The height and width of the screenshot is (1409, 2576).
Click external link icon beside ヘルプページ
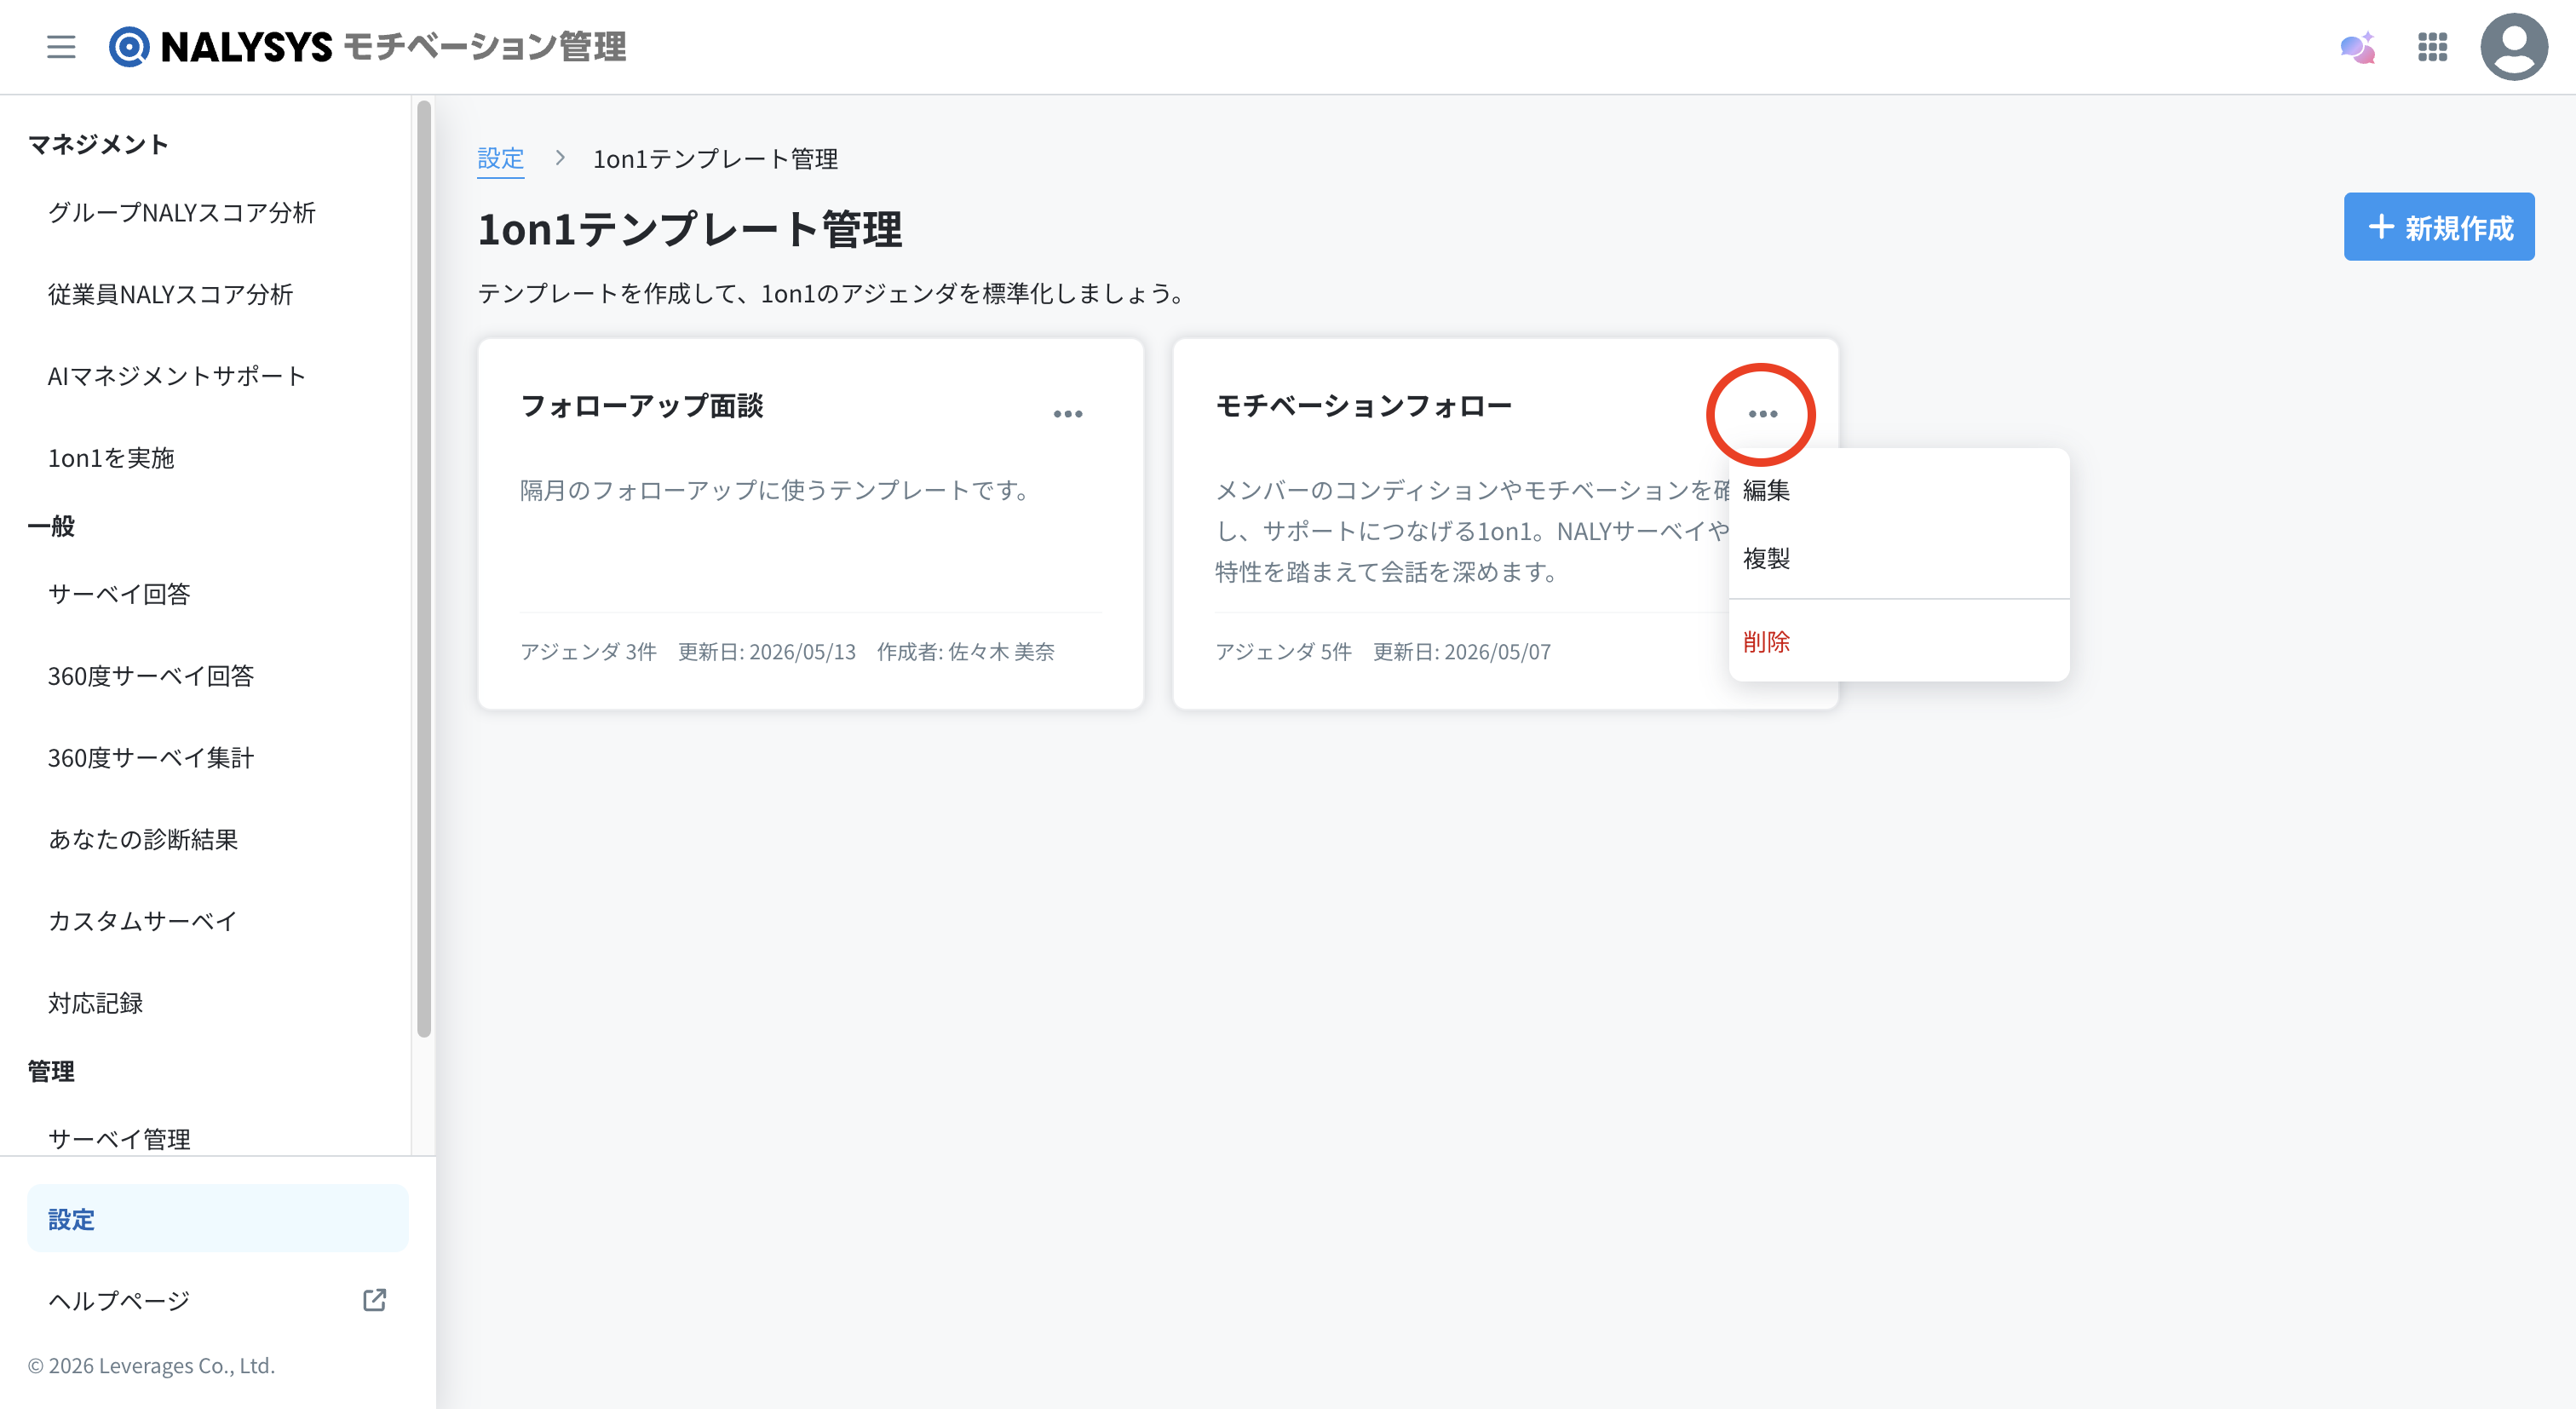point(374,1300)
